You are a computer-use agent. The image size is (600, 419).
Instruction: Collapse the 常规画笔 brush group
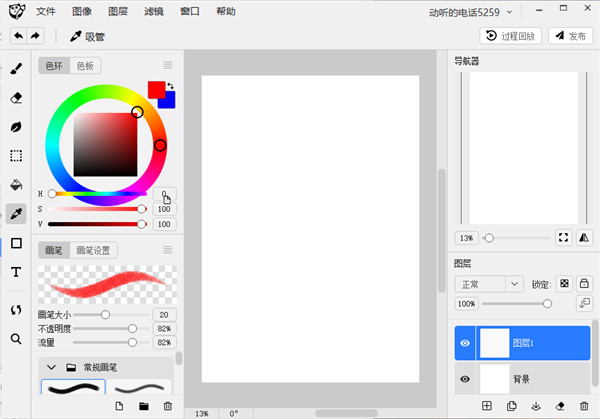coord(51,367)
